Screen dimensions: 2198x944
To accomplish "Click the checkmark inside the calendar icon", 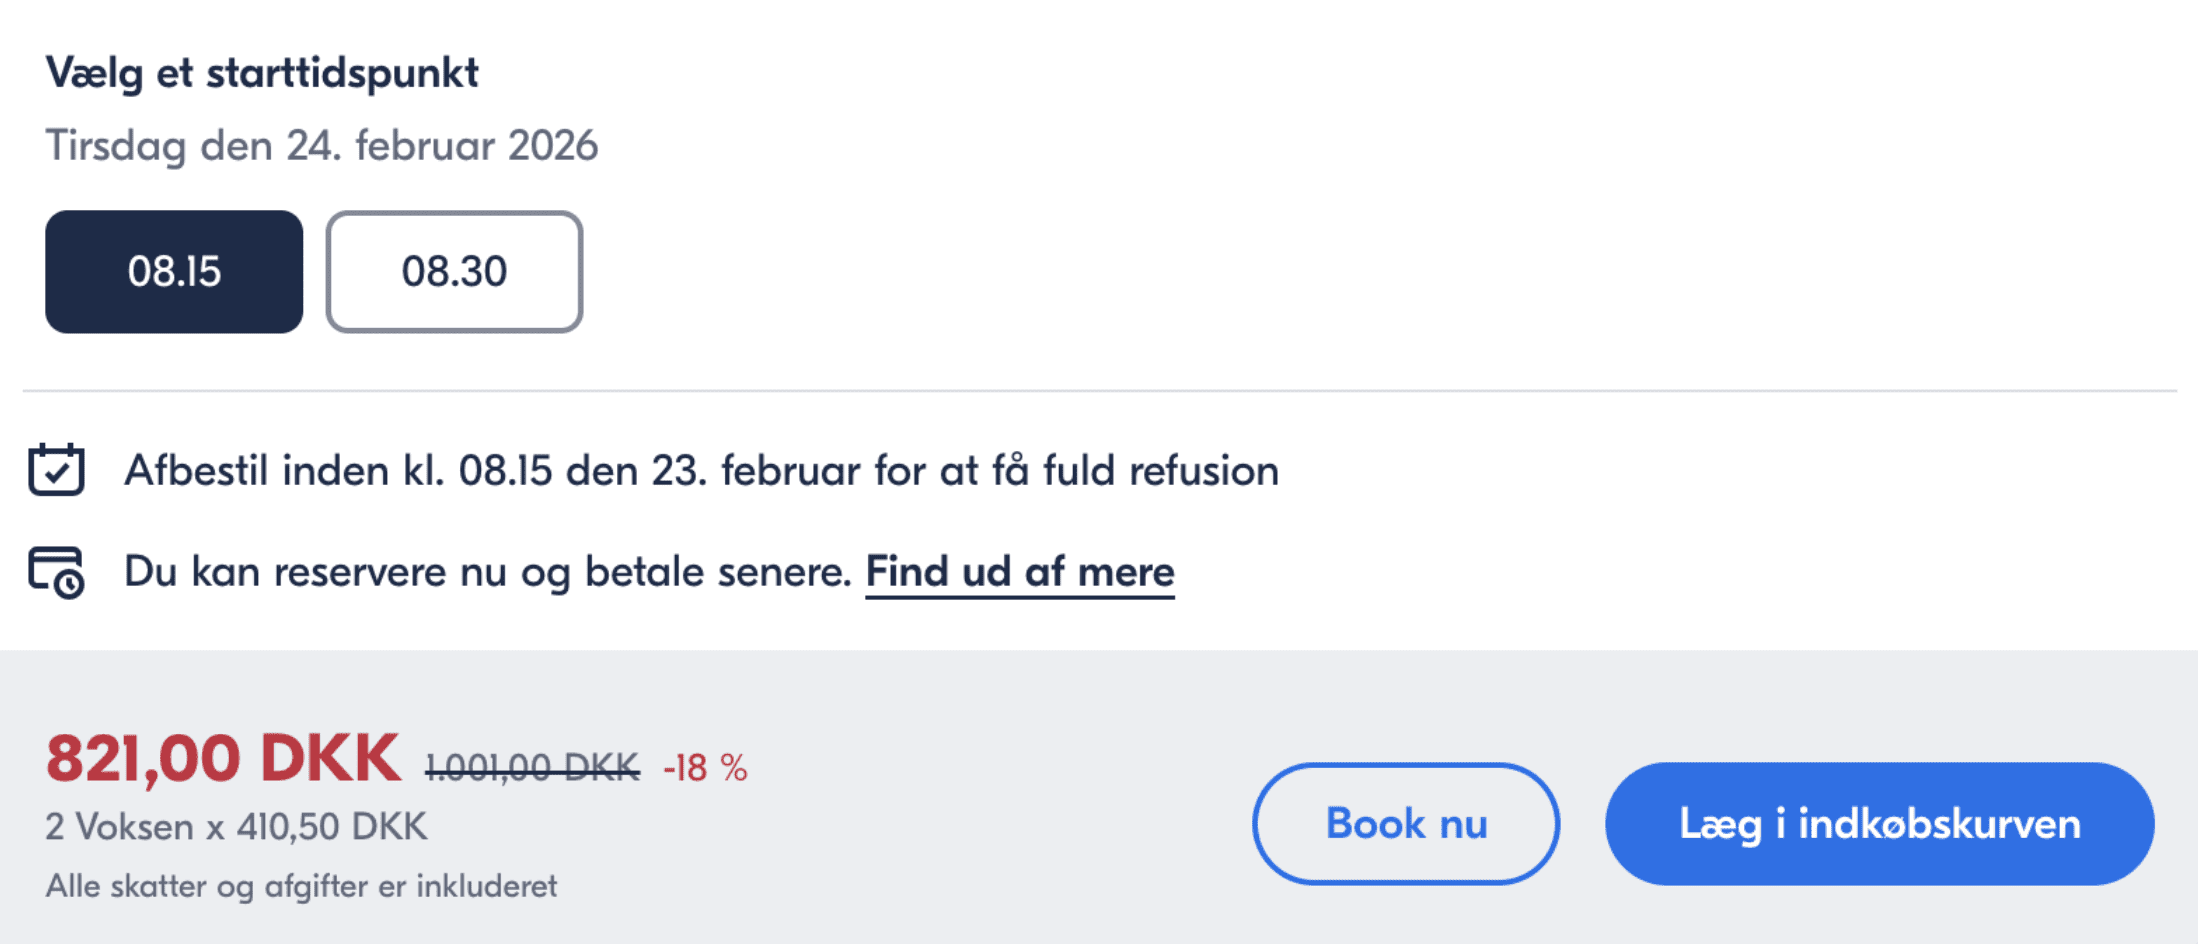I will tap(57, 475).
